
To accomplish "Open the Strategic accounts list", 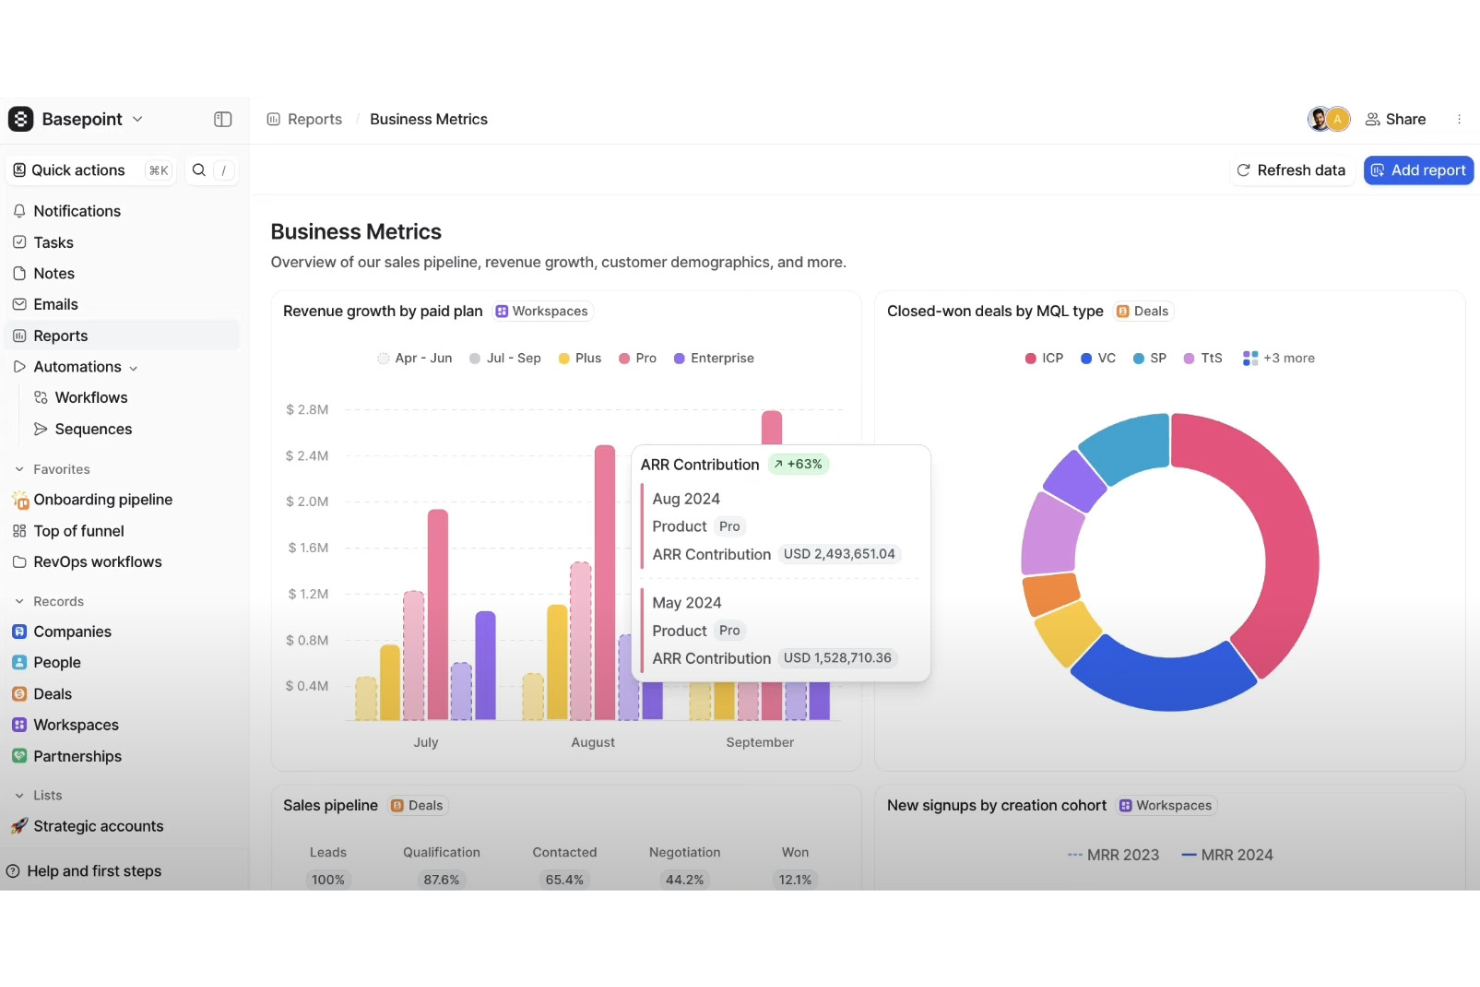I will 98,826.
